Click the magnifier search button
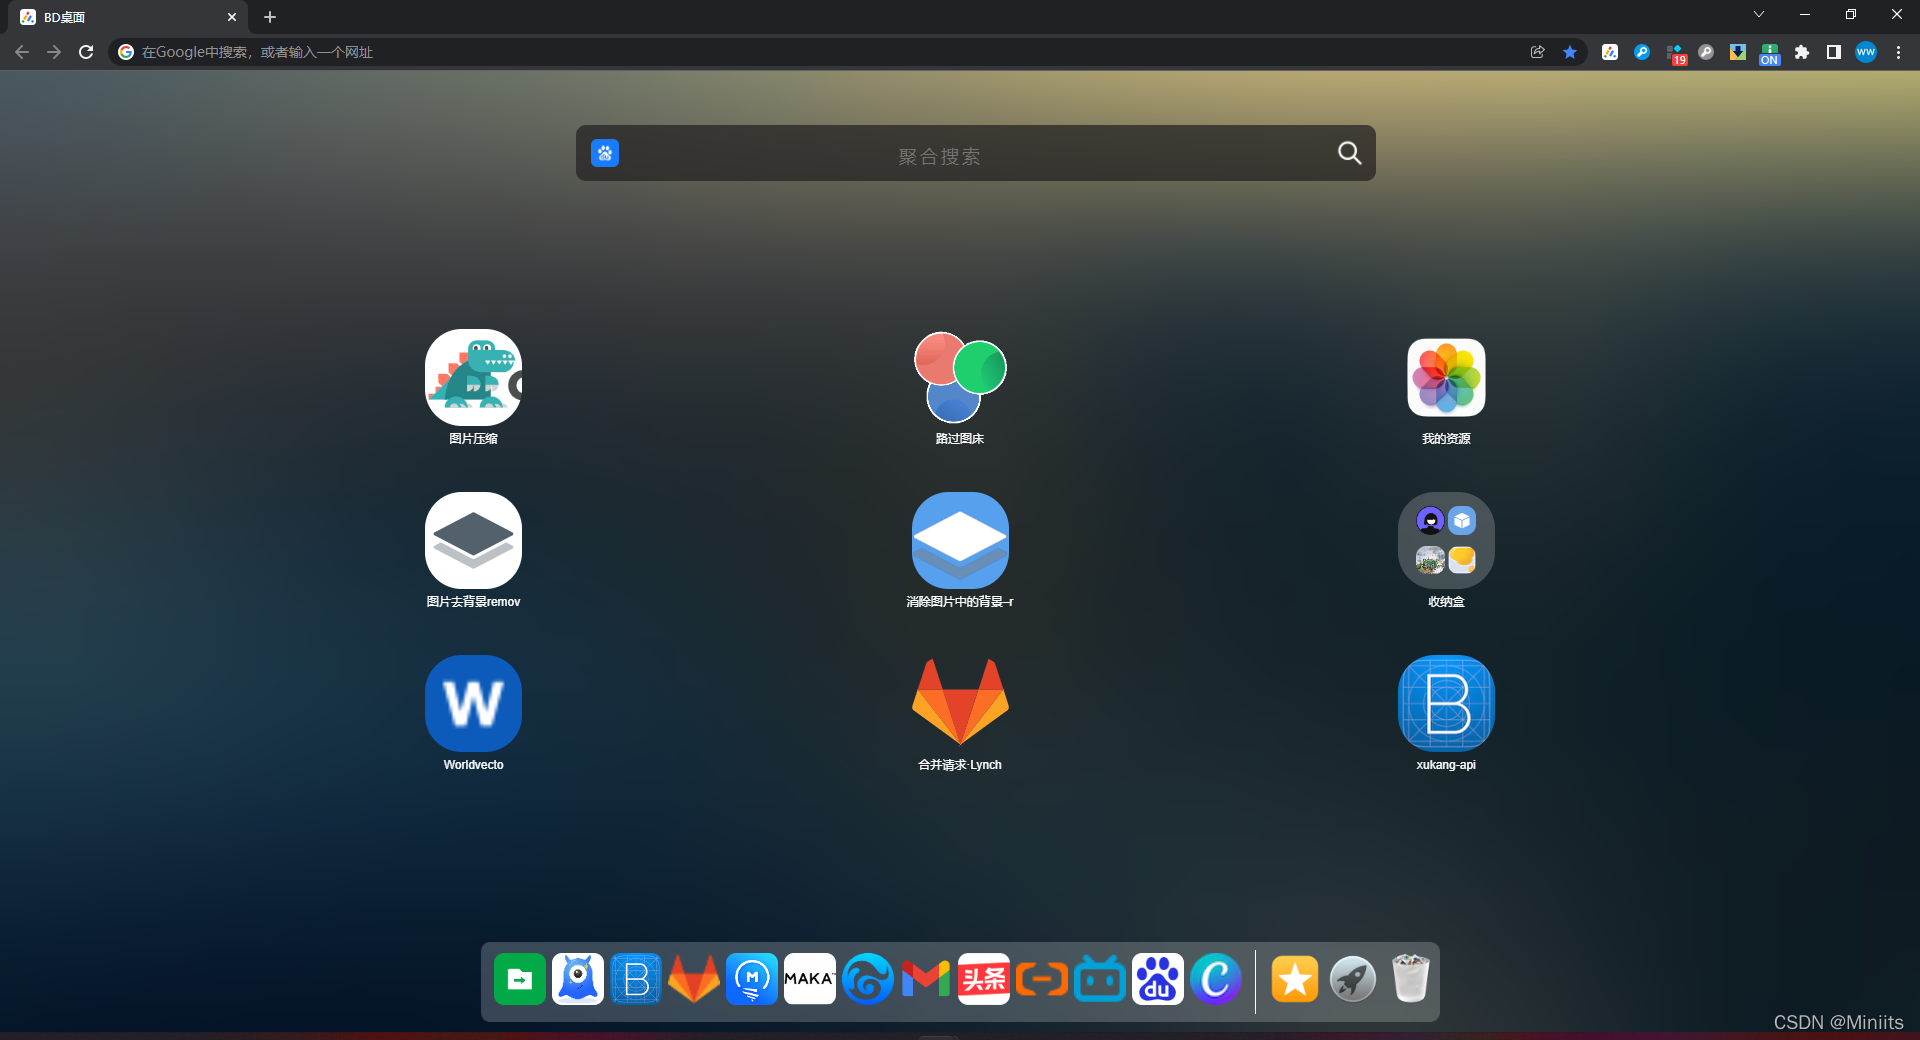 coord(1349,153)
